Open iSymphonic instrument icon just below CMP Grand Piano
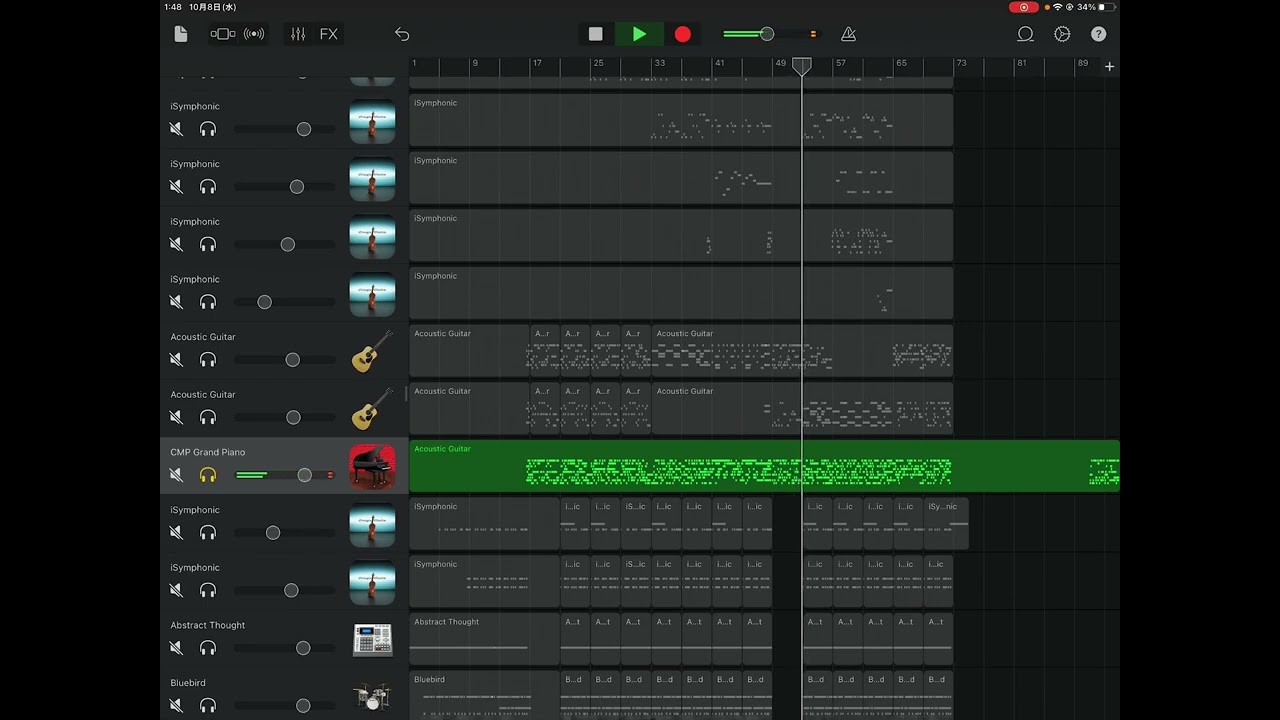The image size is (1280, 720). (372, 525)
